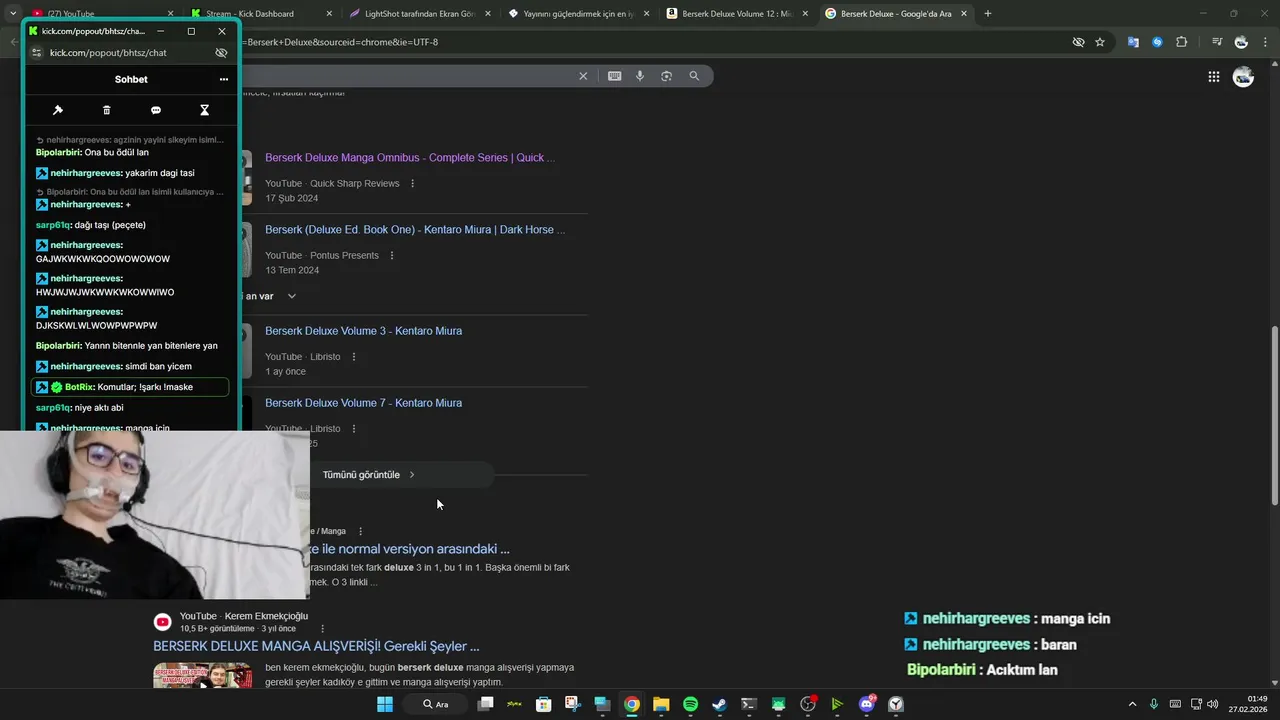The width and height of the screenshot is (1280, 720).
Task: Click the taskbar Ara search box
Action: click(436, 704)
